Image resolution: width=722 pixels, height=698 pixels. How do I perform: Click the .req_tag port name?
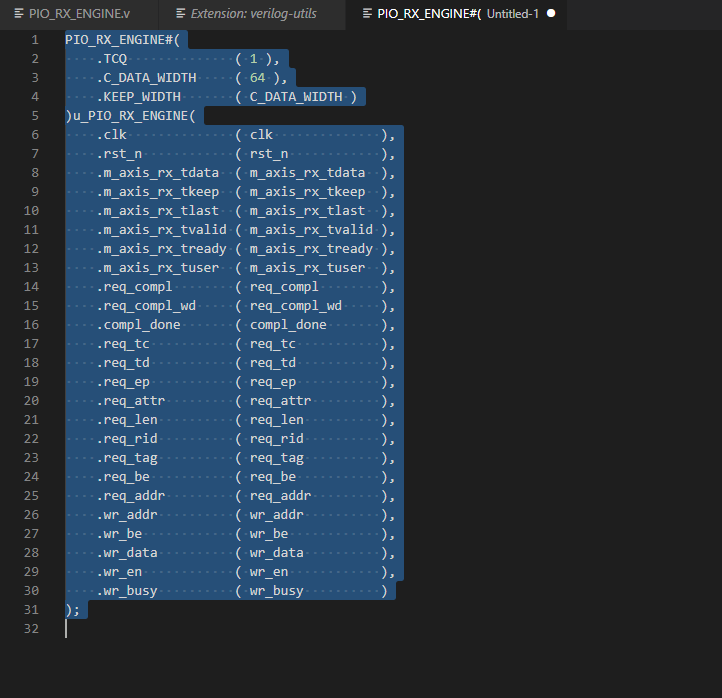[127, 458]
